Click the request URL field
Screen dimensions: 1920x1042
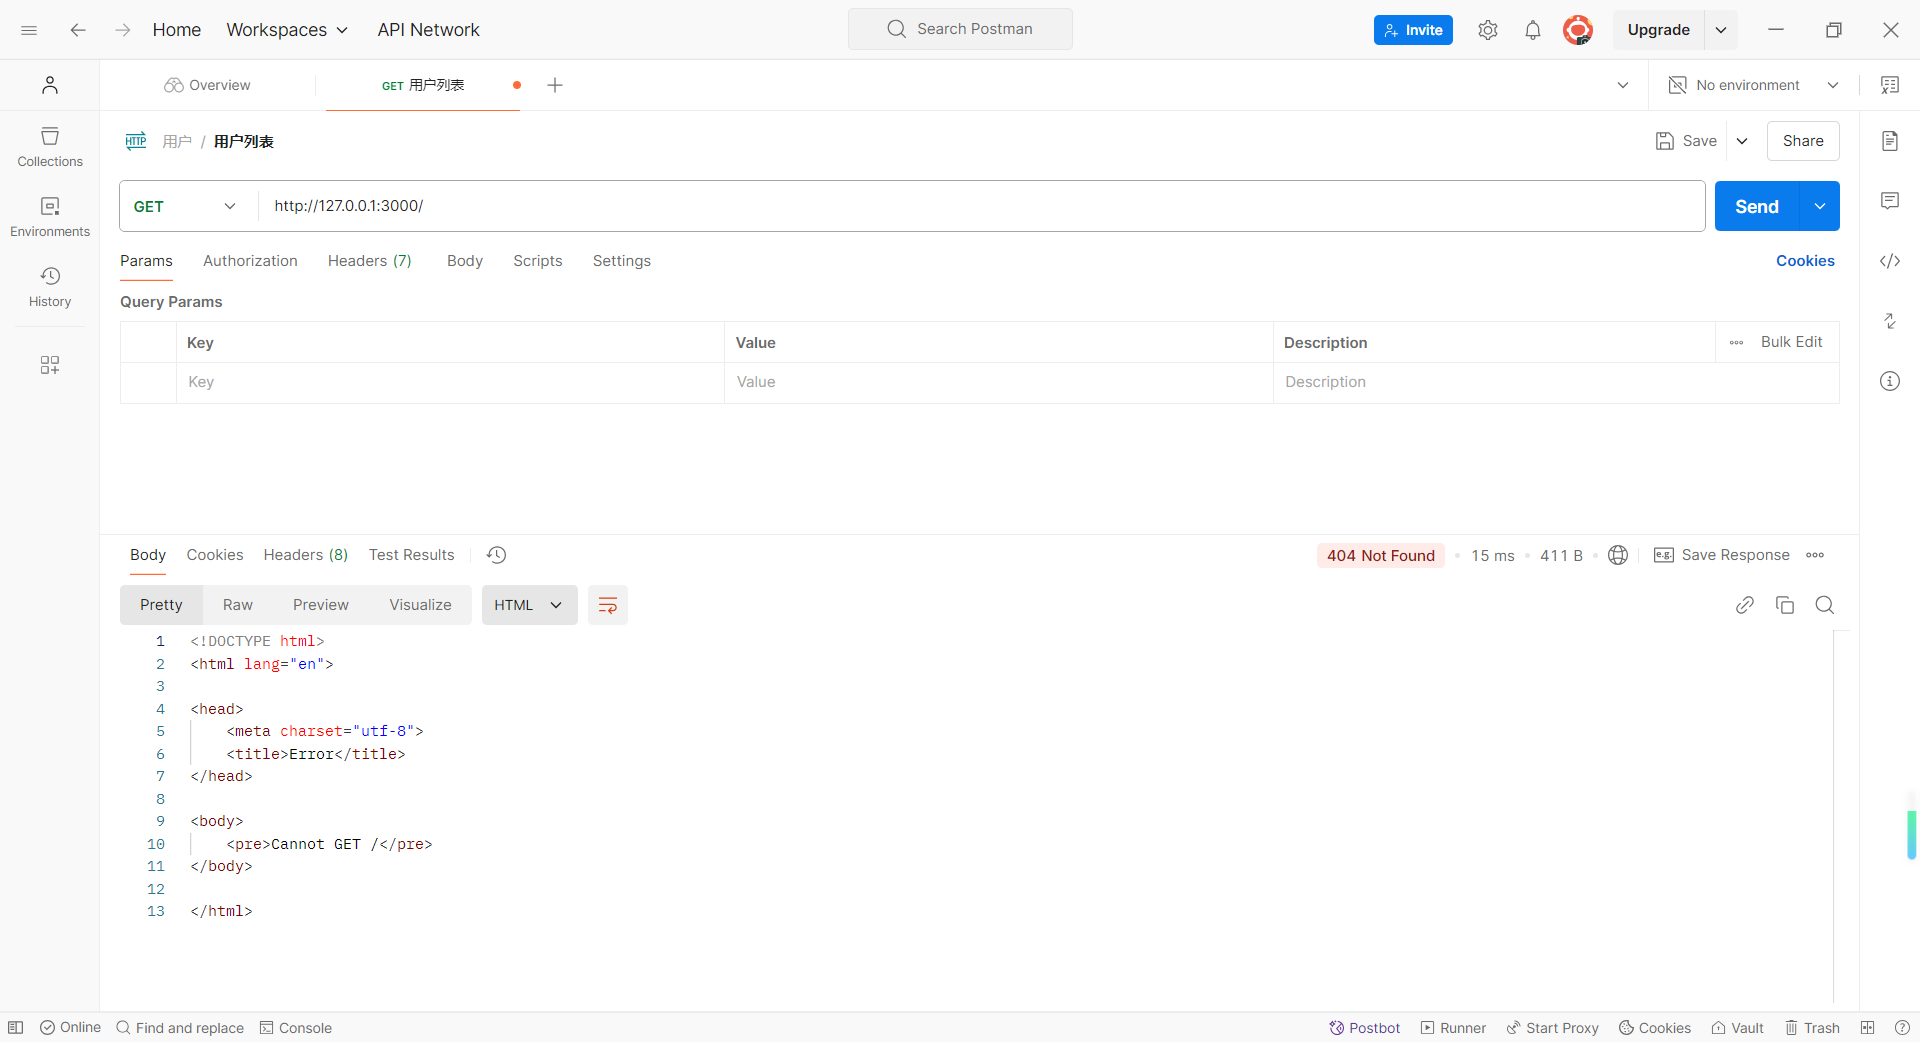point(982,206)
